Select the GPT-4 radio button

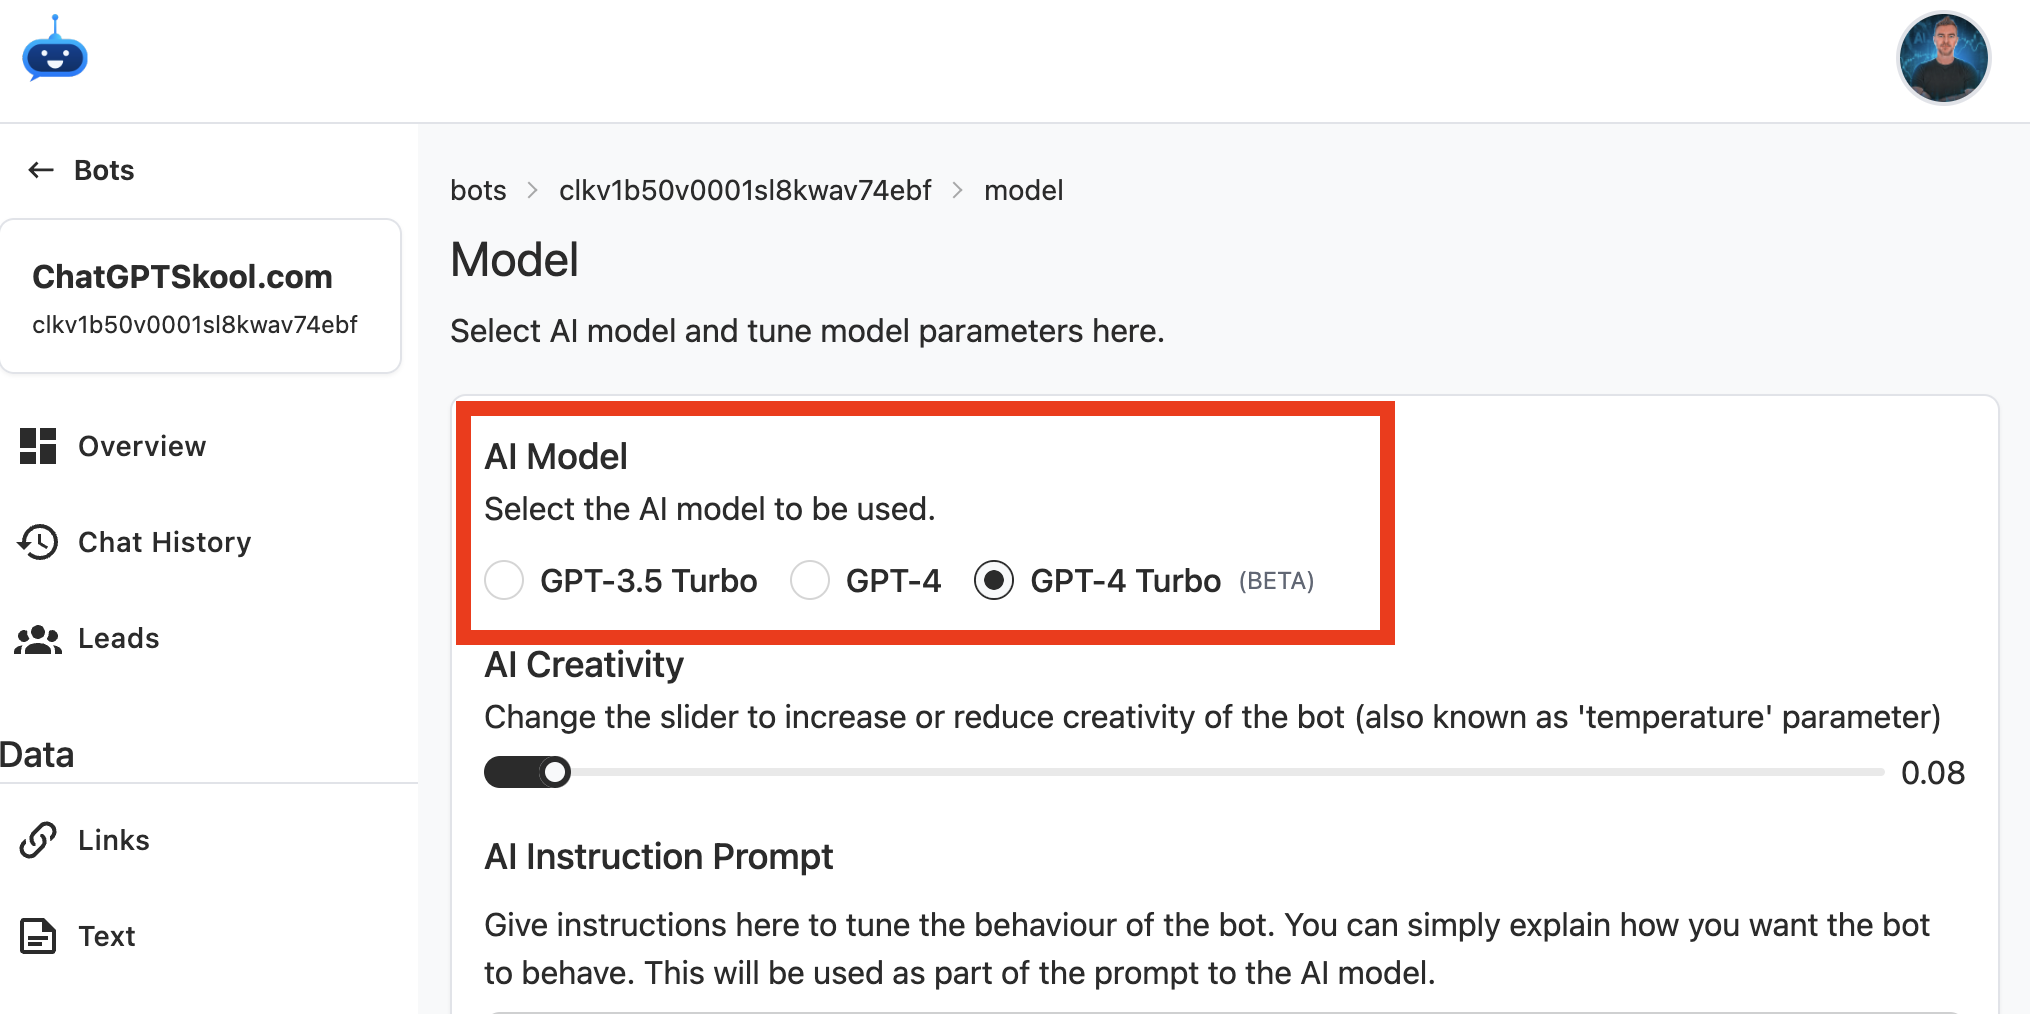(810, 580)
